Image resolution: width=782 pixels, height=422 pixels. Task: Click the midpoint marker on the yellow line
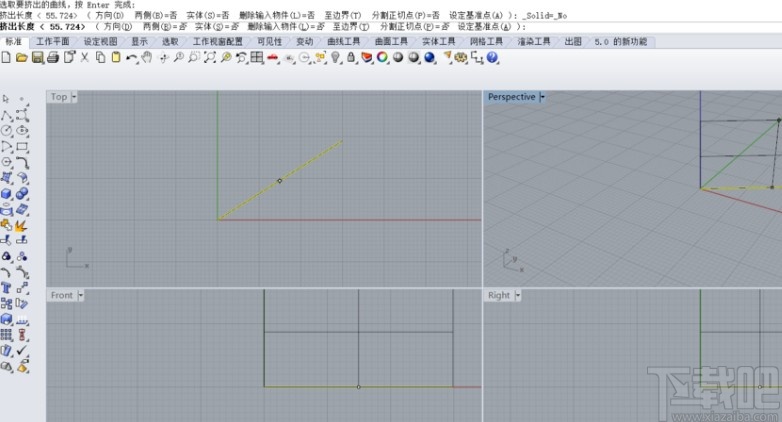click(280, 181)
